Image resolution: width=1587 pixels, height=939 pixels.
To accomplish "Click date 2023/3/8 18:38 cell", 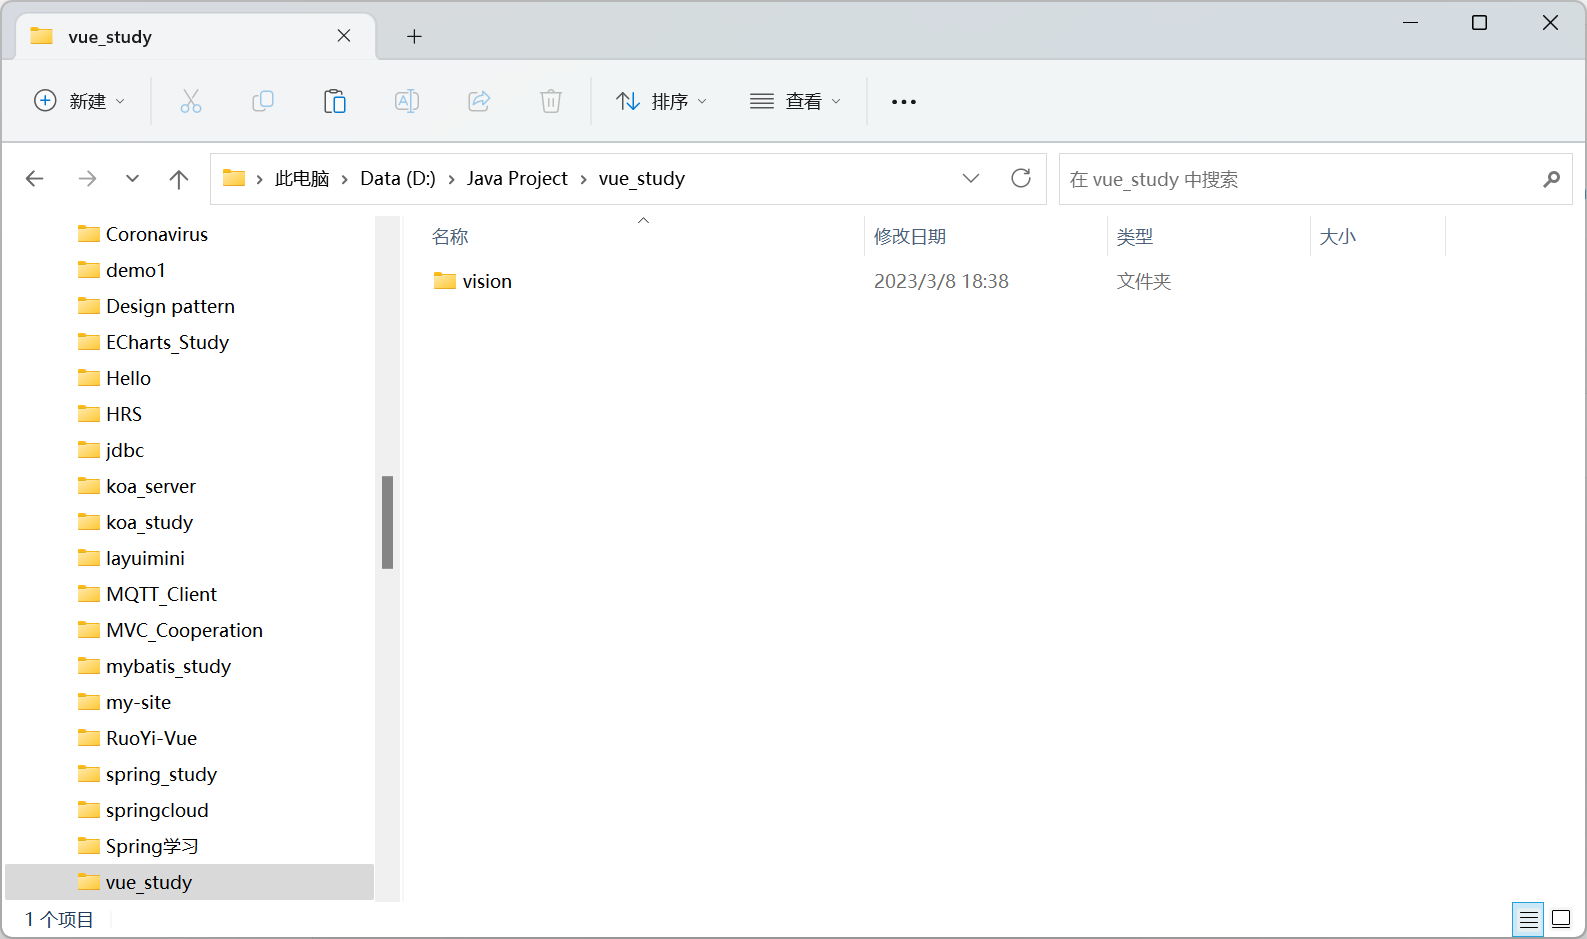I will [x=941, y=281].
